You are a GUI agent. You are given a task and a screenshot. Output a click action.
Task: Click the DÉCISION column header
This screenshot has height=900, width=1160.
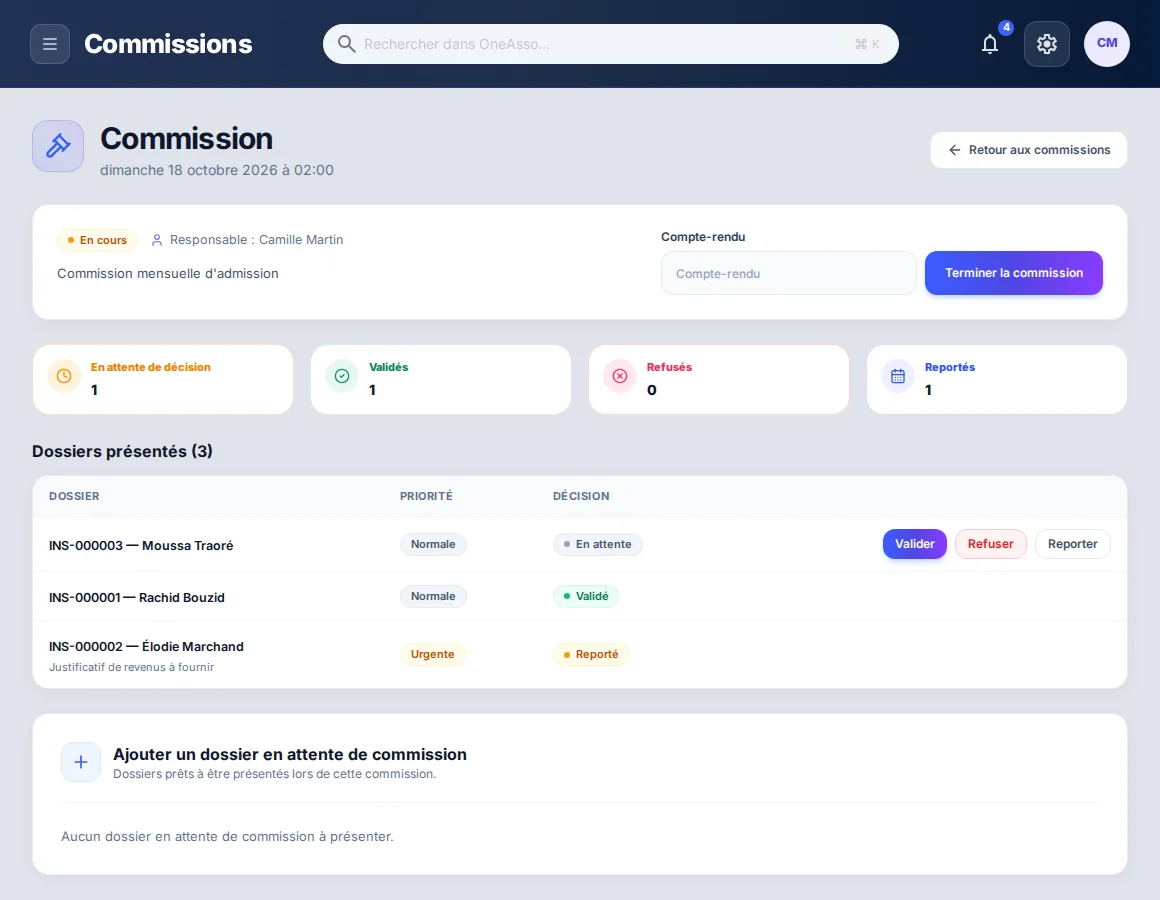[581, 496]
